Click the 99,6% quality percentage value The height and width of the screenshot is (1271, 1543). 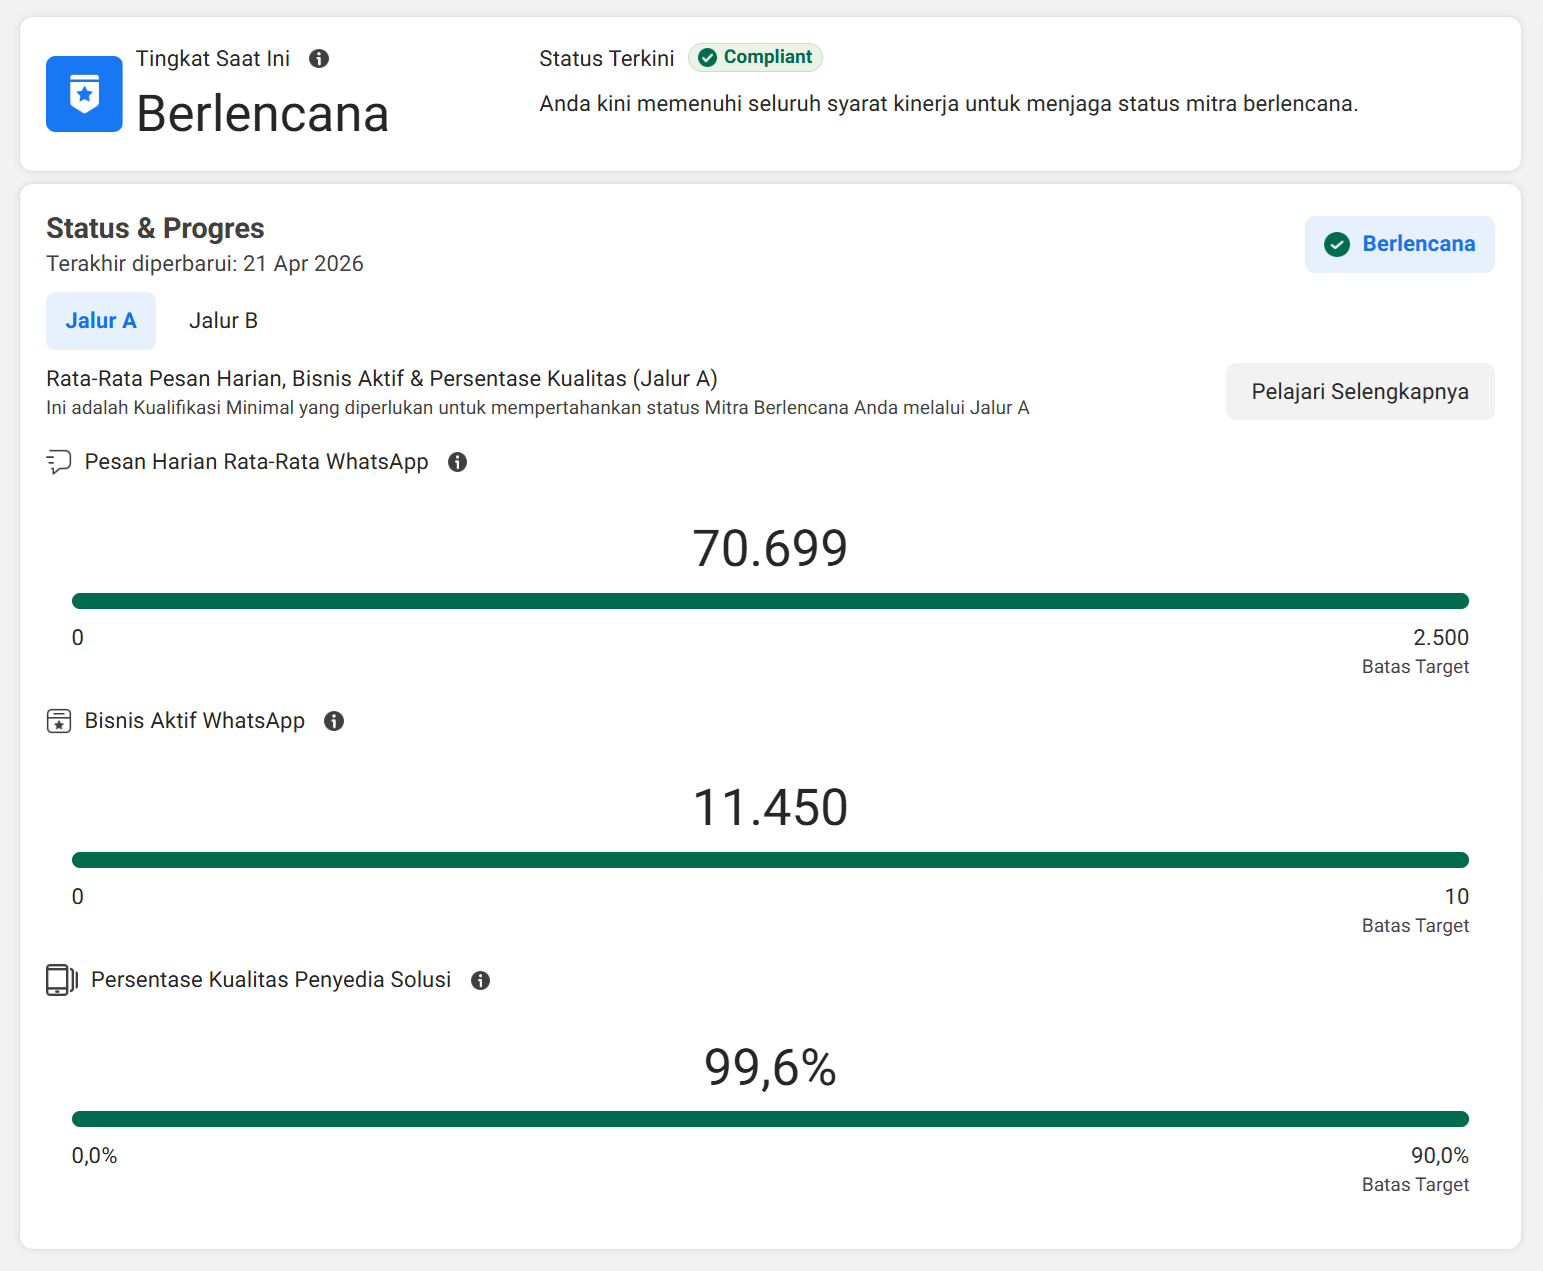point(770,1068)
